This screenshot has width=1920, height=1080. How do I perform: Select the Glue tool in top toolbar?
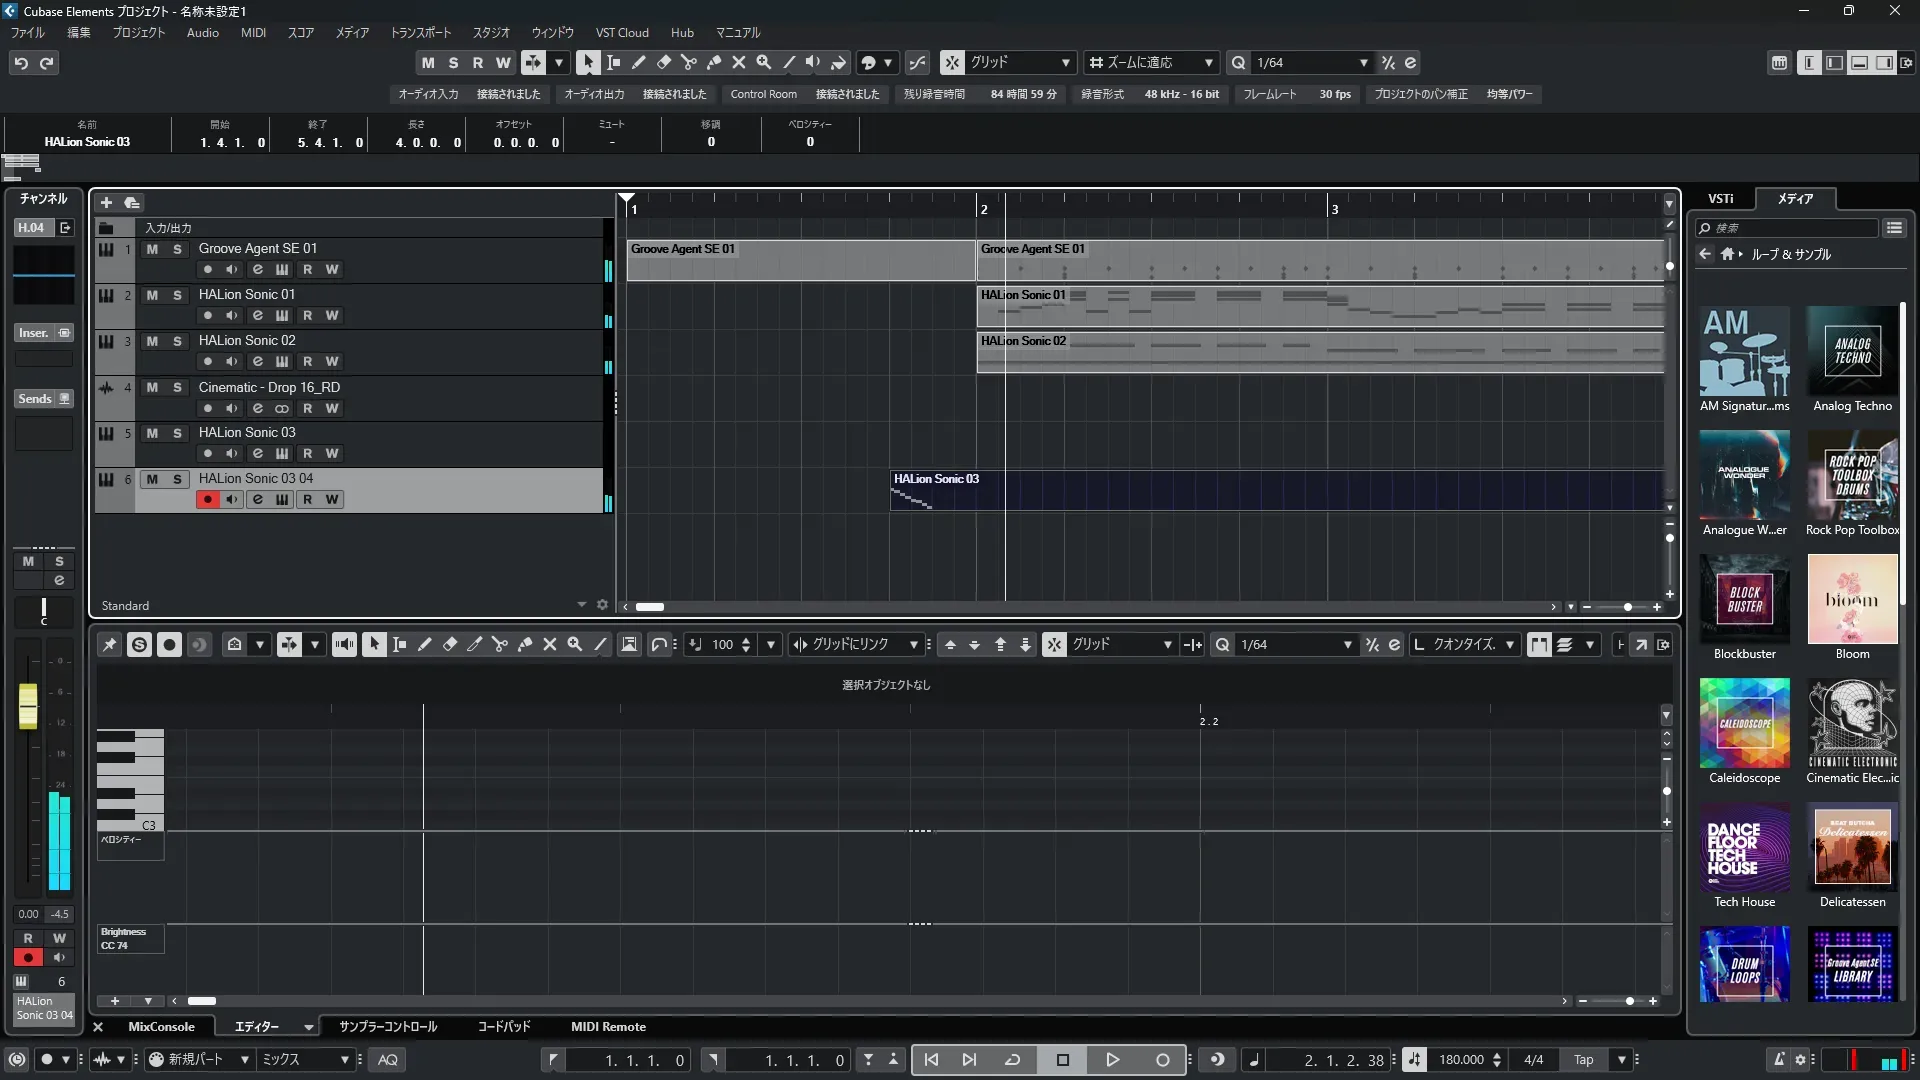pos(714,62)
